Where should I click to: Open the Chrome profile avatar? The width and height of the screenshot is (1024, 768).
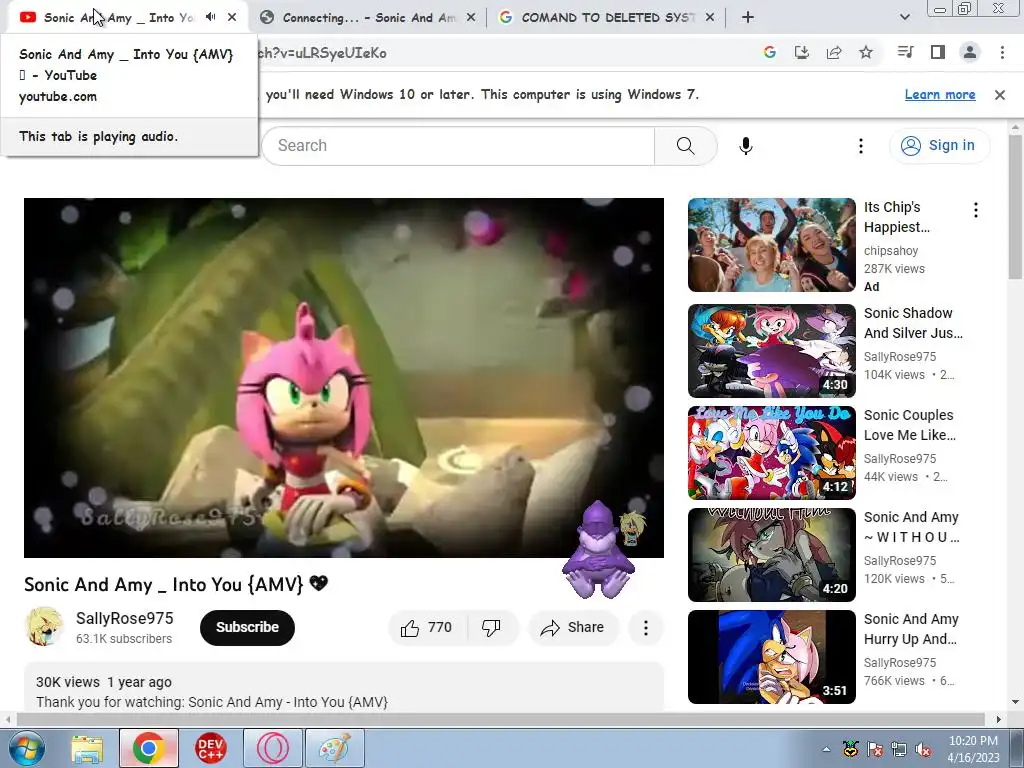(970, 52)
